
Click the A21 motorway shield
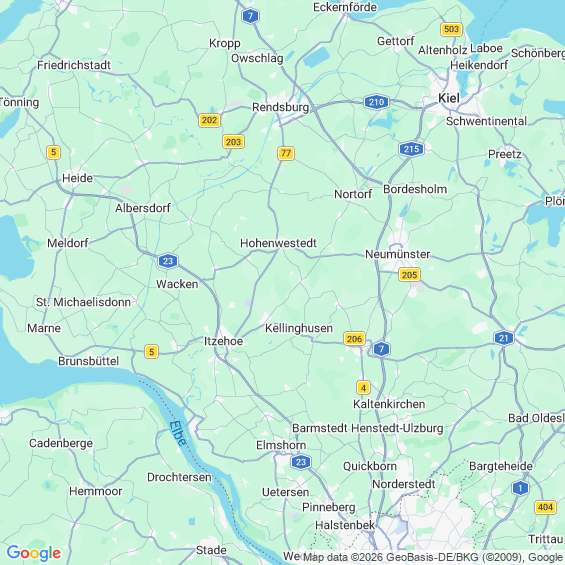pos(503,338)
